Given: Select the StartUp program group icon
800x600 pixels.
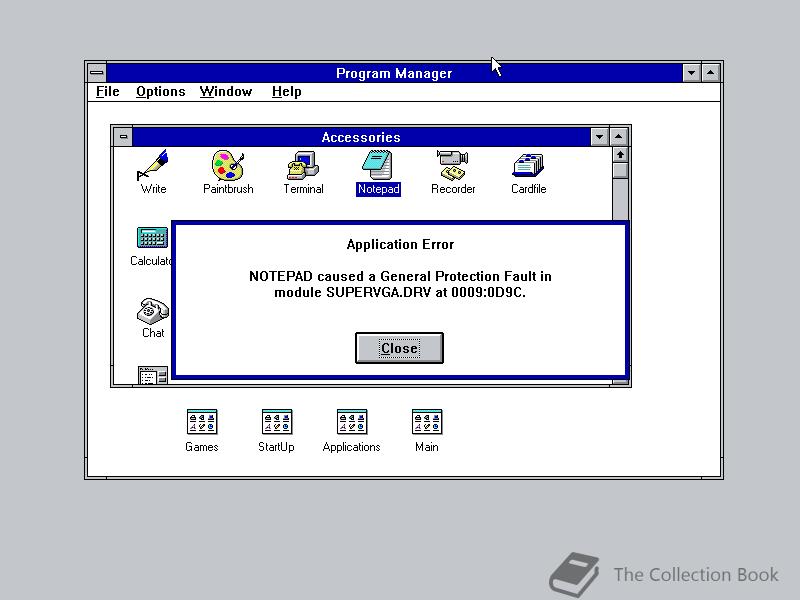Looking at the screenshot, I should pos(277,422).
